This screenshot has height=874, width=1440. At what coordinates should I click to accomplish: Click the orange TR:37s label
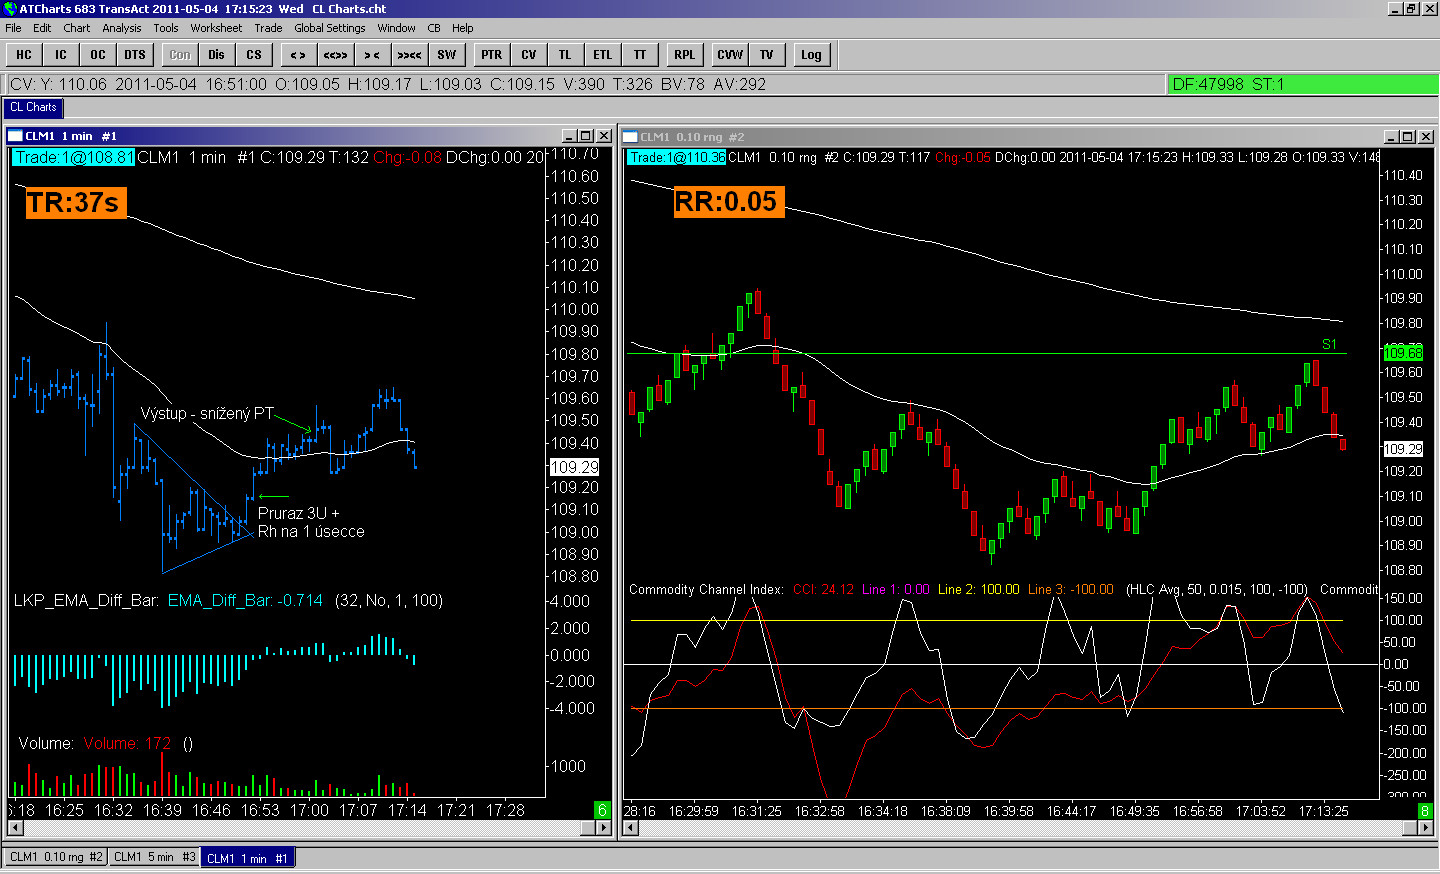[75, 203]
